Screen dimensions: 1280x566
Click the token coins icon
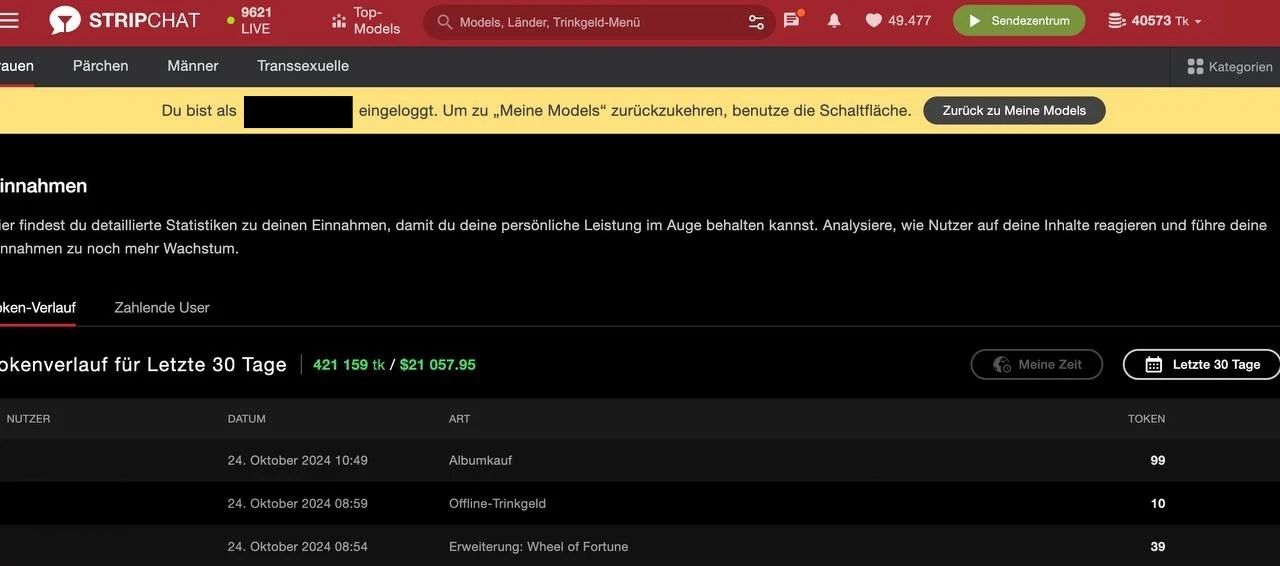(1117, 20)
